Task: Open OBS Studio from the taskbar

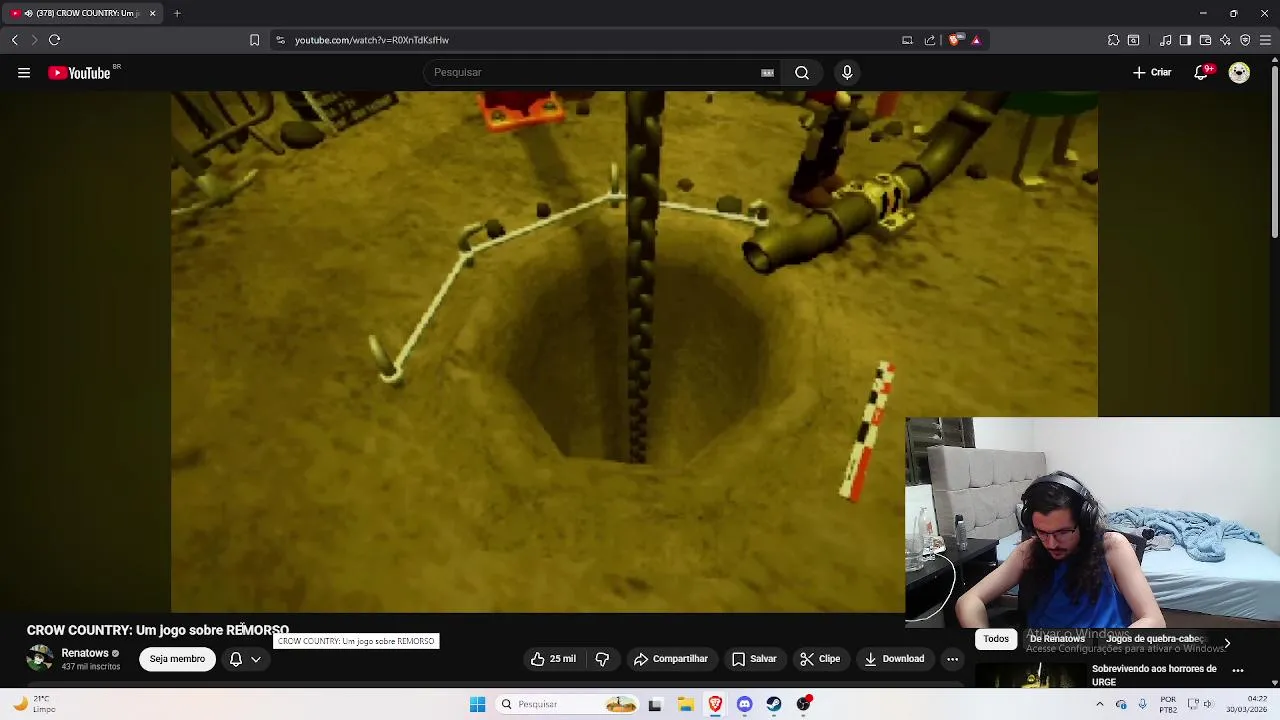Action: click(803, 704)
